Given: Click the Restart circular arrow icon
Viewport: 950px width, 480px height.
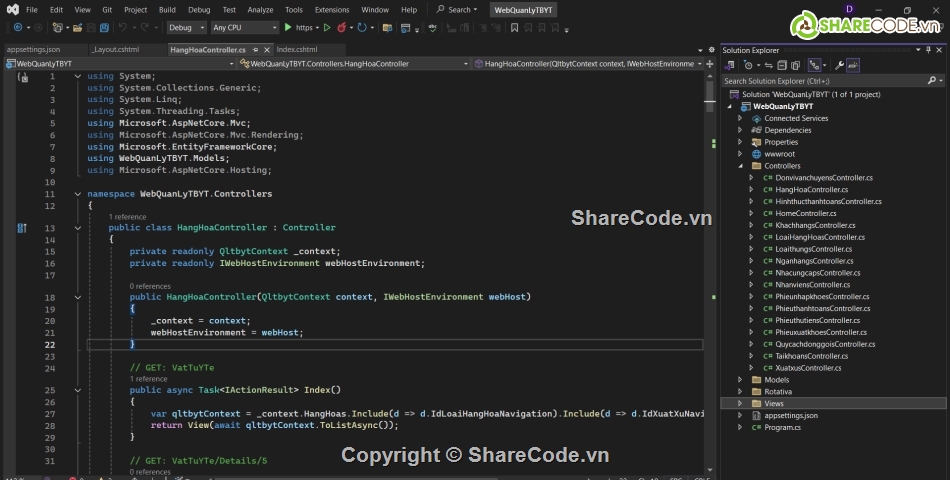Looking at the screenshot, I should click(362, 27).
